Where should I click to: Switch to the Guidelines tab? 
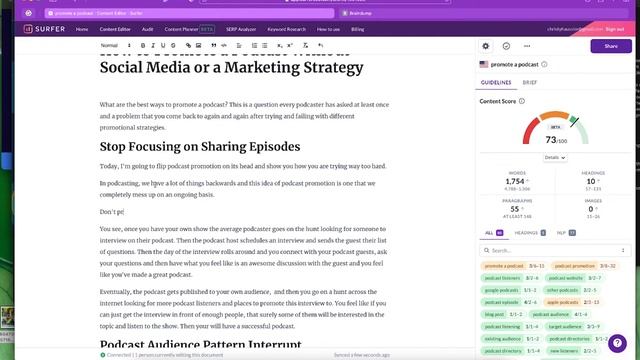(496, 82)
